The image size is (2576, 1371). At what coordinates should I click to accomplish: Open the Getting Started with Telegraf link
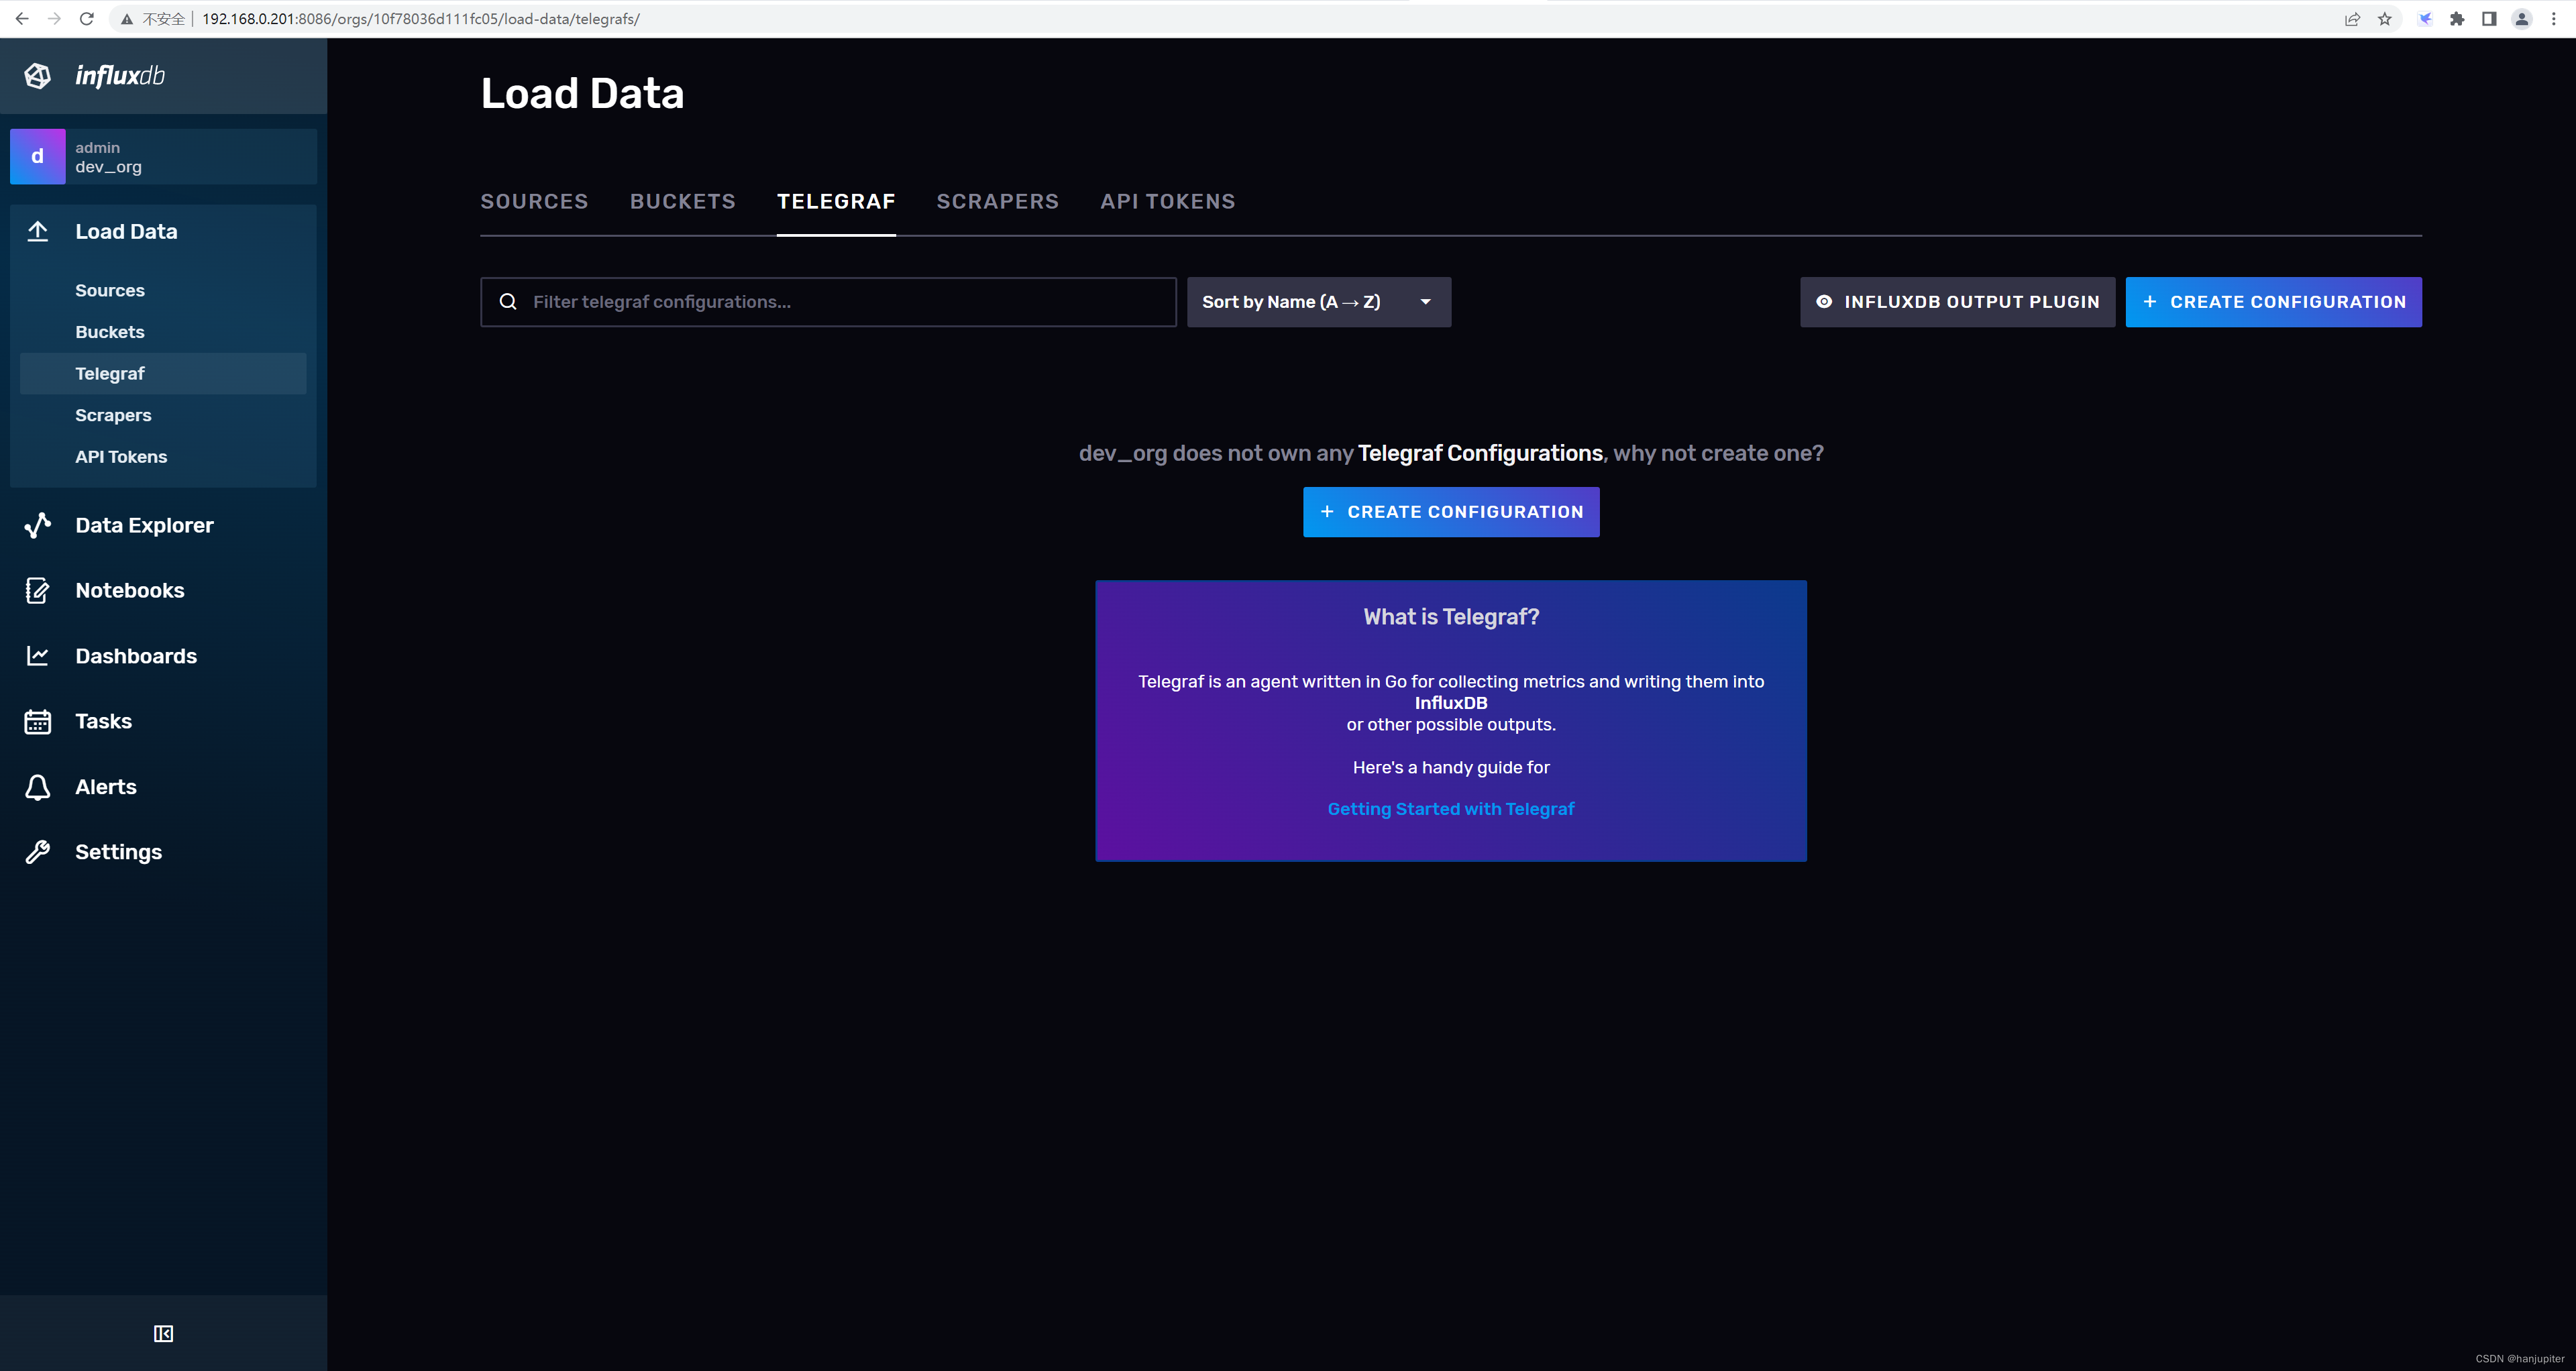tap(1450, 809)
